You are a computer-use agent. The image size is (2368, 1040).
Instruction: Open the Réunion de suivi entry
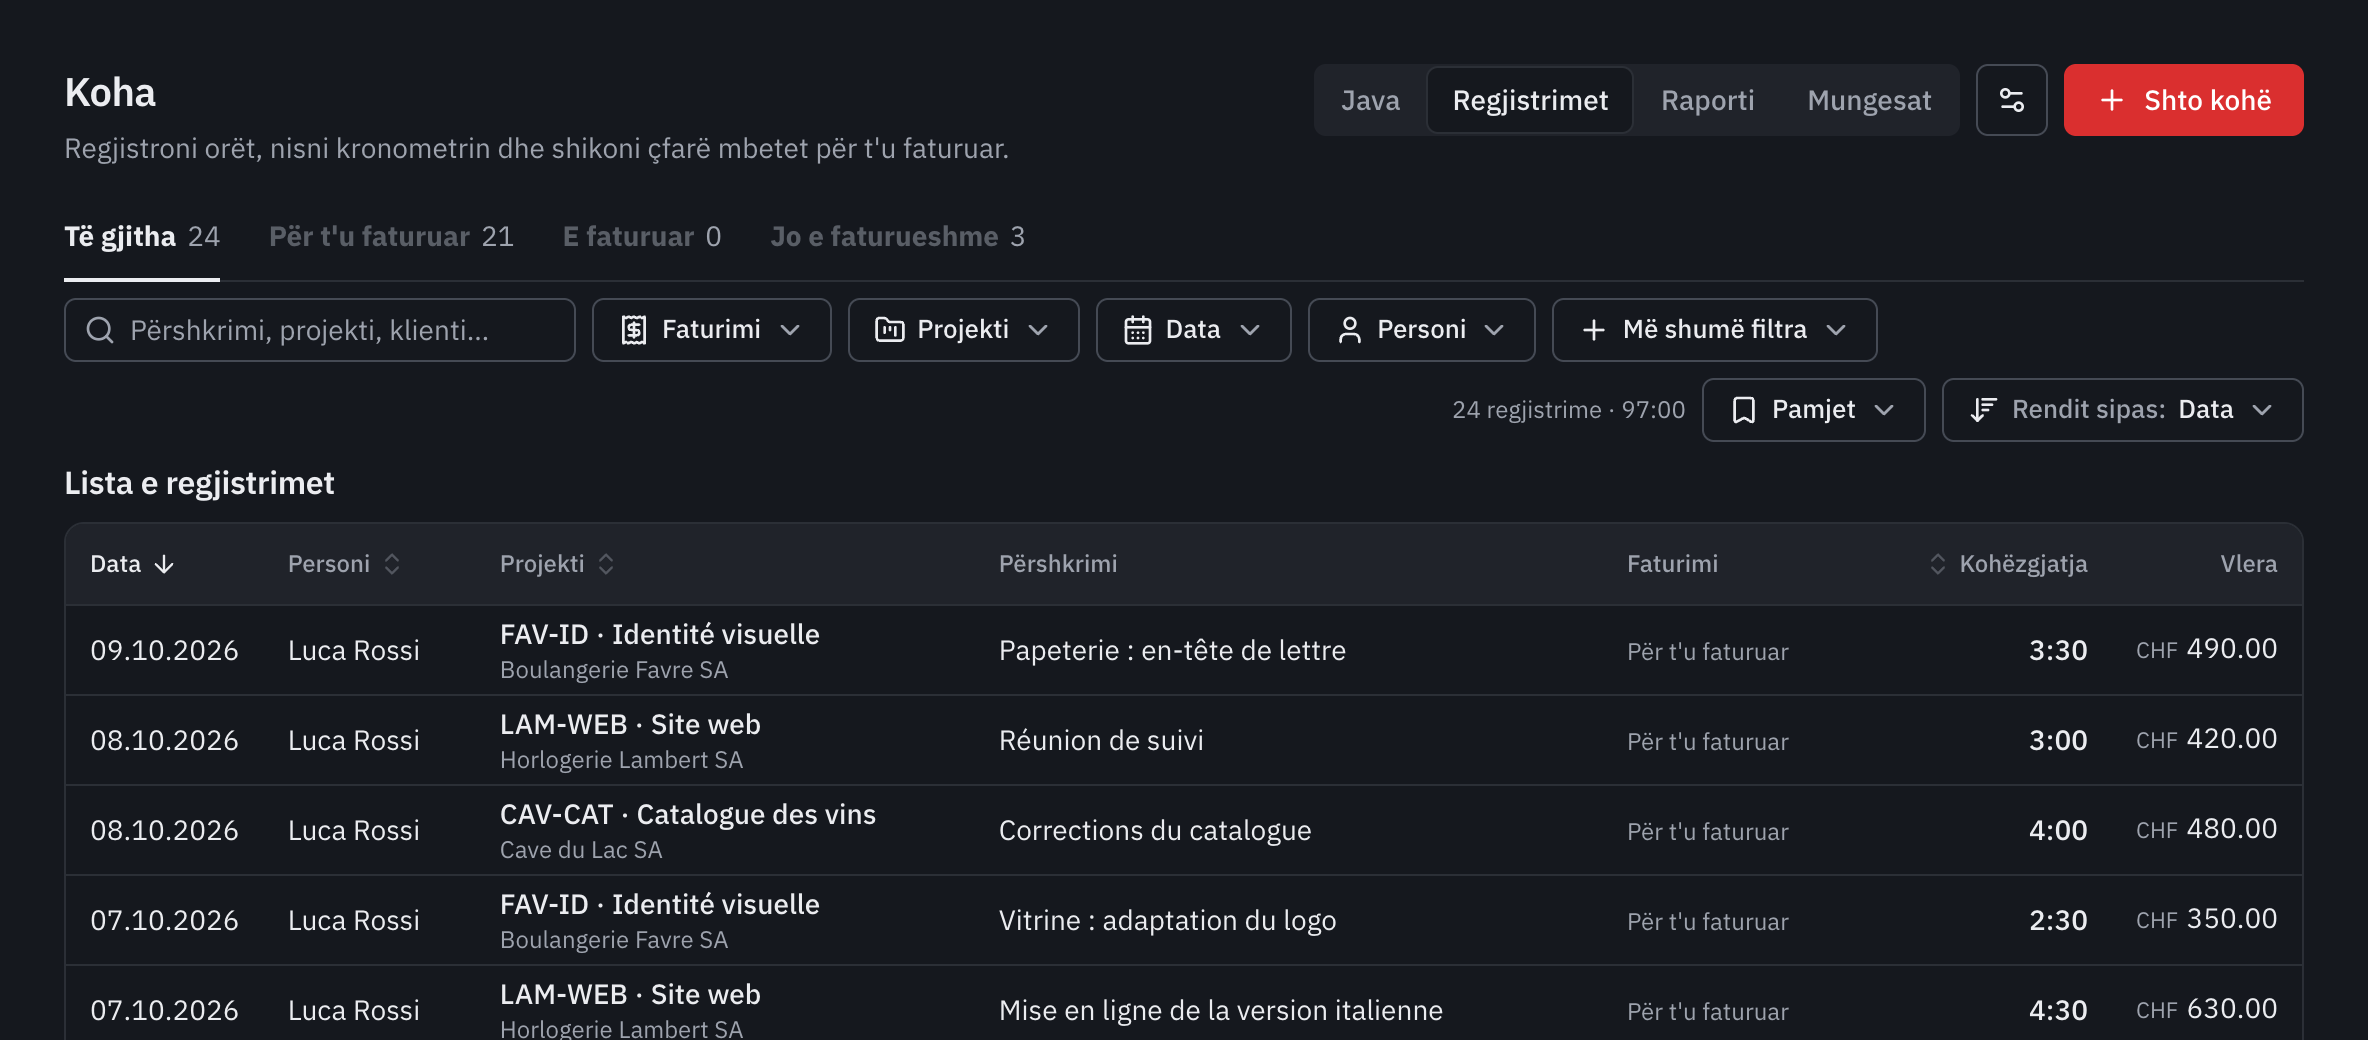coord(1101,741)
